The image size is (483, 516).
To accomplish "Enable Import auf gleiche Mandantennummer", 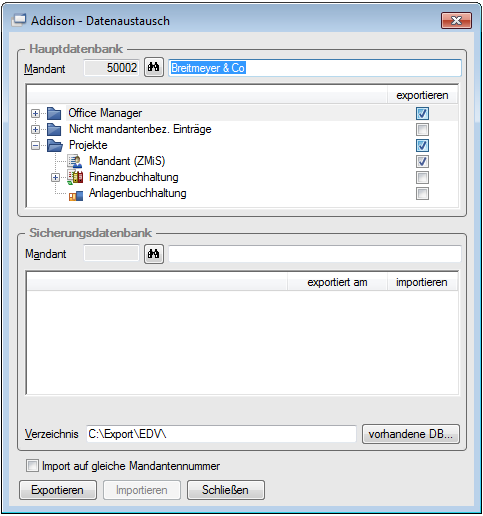I will tap(32, 465).
